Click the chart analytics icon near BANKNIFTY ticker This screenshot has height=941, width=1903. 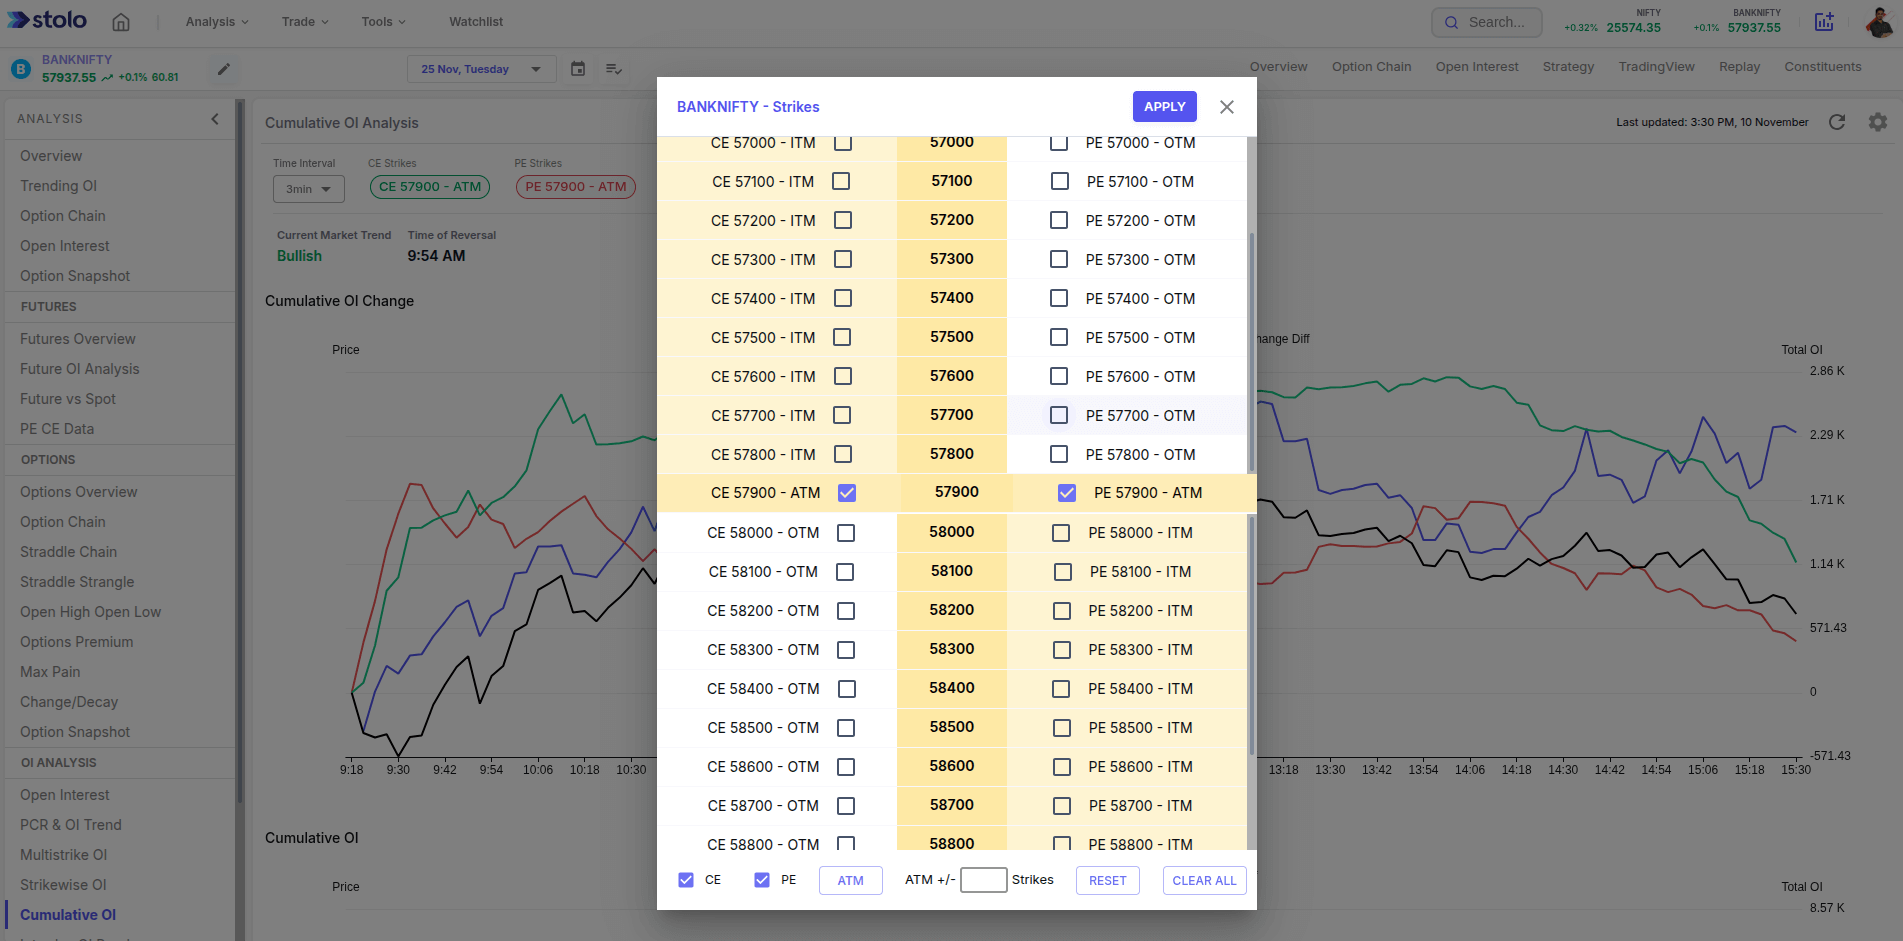[x=1824, y=21]
